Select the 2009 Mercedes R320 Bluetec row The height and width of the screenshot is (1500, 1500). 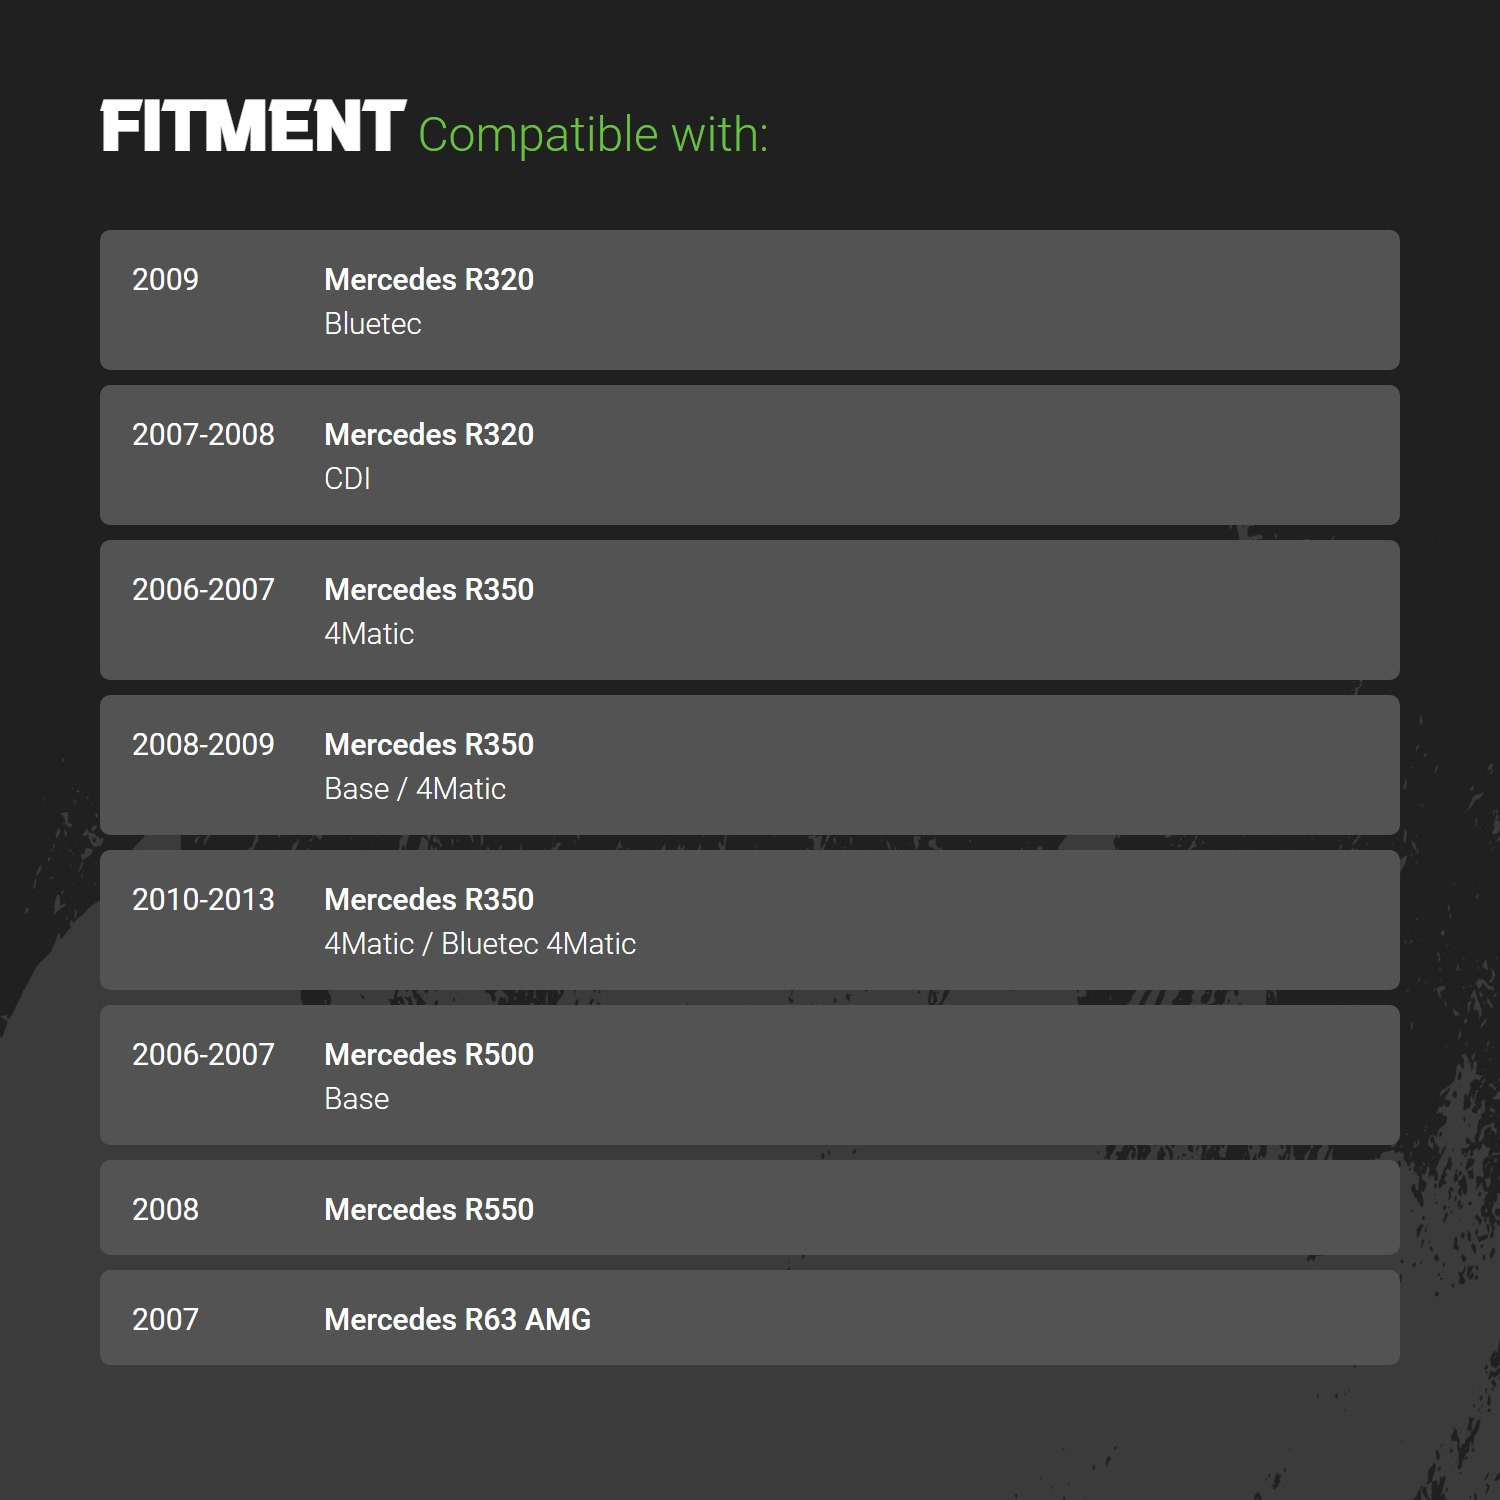tap(750, 300)
